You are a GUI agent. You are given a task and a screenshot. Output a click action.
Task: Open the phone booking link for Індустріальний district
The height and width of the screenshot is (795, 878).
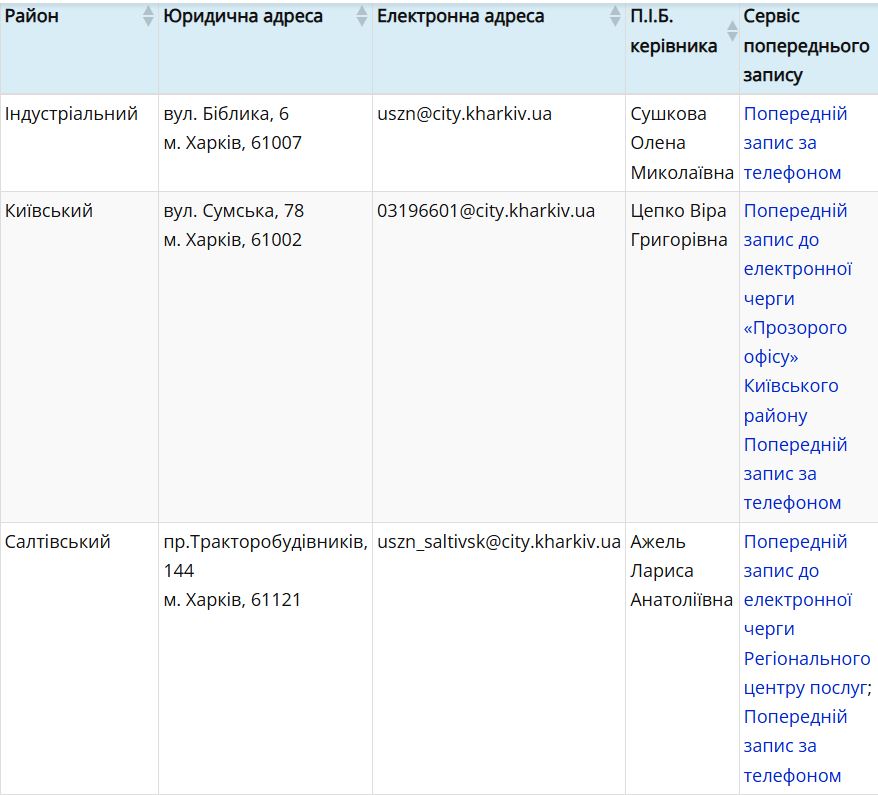[794, 143]
